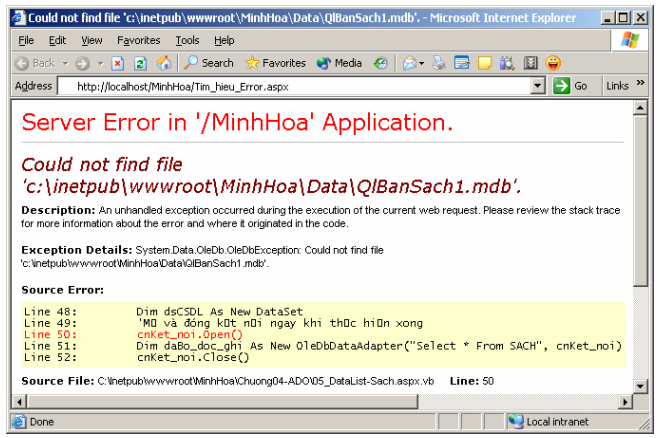Expand the Back button history arrow
This screenshot has height=438, width=660.
click(64, 62)
